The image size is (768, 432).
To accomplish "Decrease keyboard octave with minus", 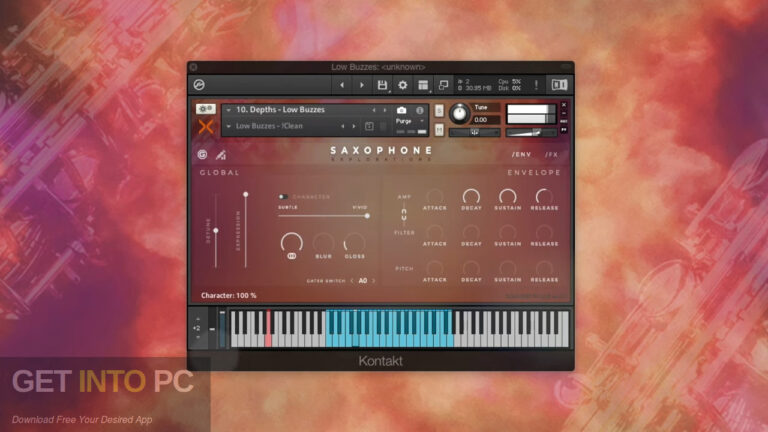I will [x=198, y=337].
